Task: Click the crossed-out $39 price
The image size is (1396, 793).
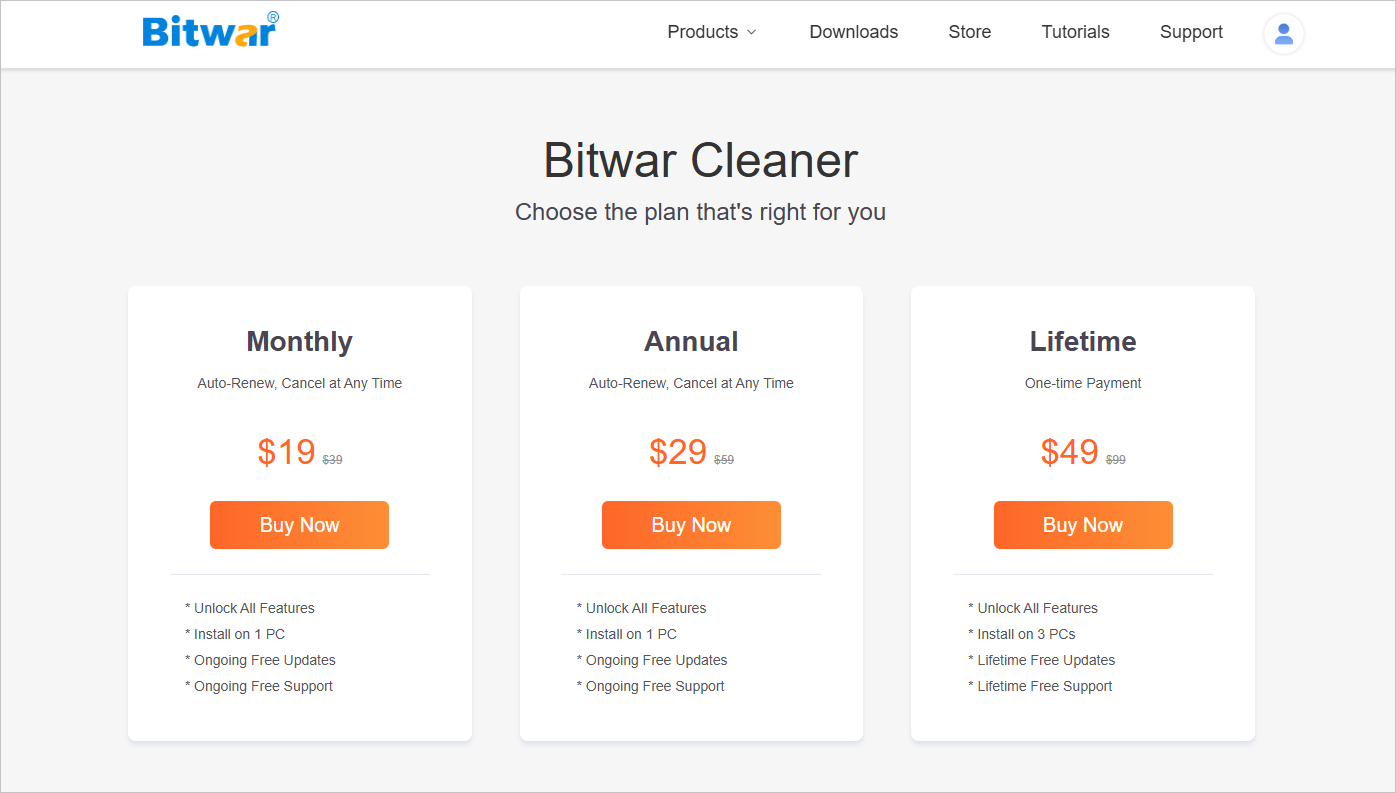Action: point(332,460)
